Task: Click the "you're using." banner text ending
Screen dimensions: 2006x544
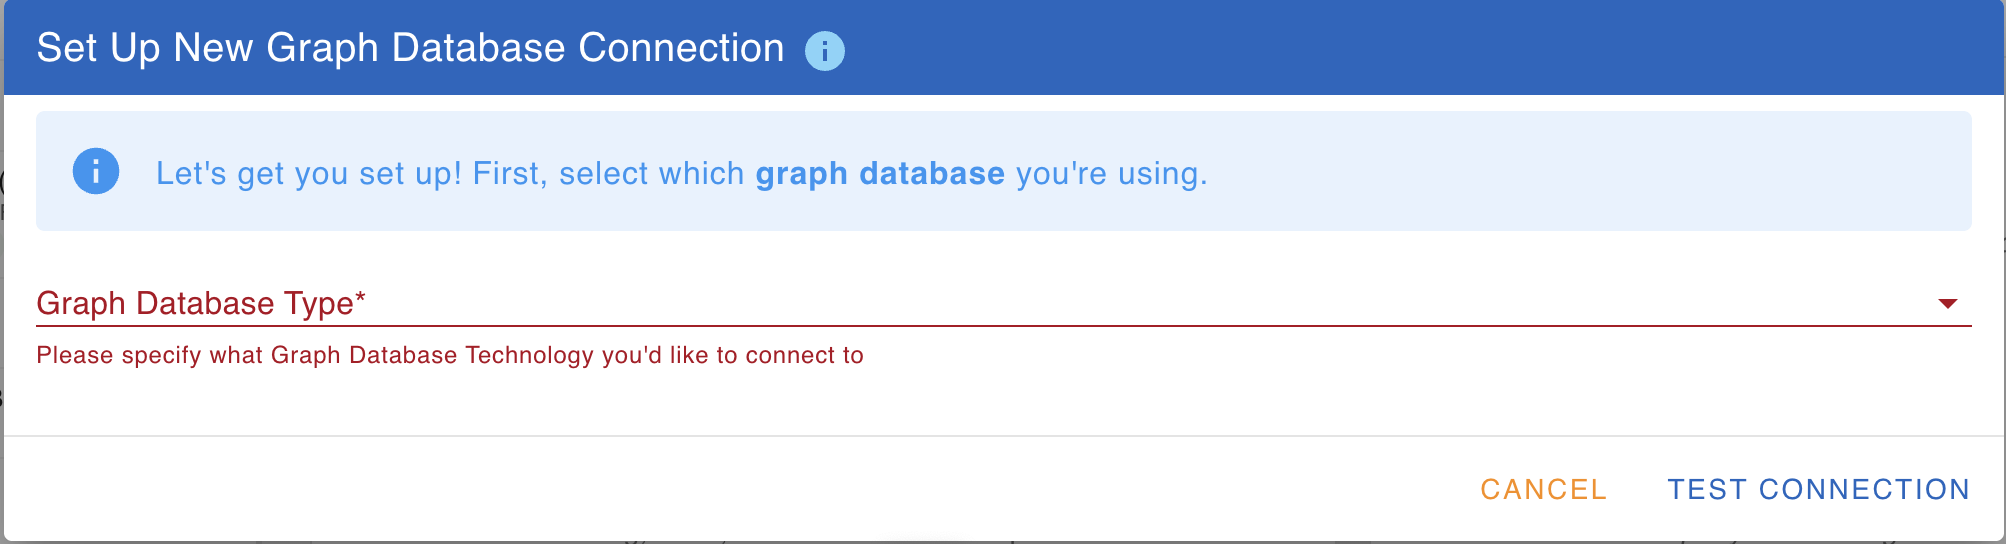Action: (x=1111, y=173)
